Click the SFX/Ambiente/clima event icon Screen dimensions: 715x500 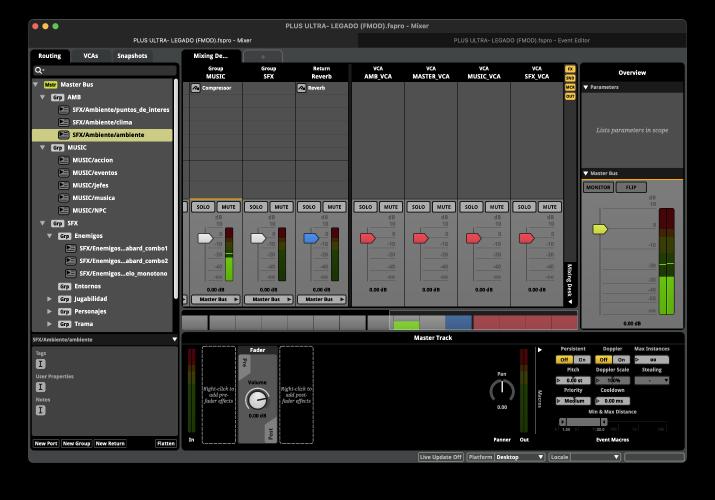point(64,122)
